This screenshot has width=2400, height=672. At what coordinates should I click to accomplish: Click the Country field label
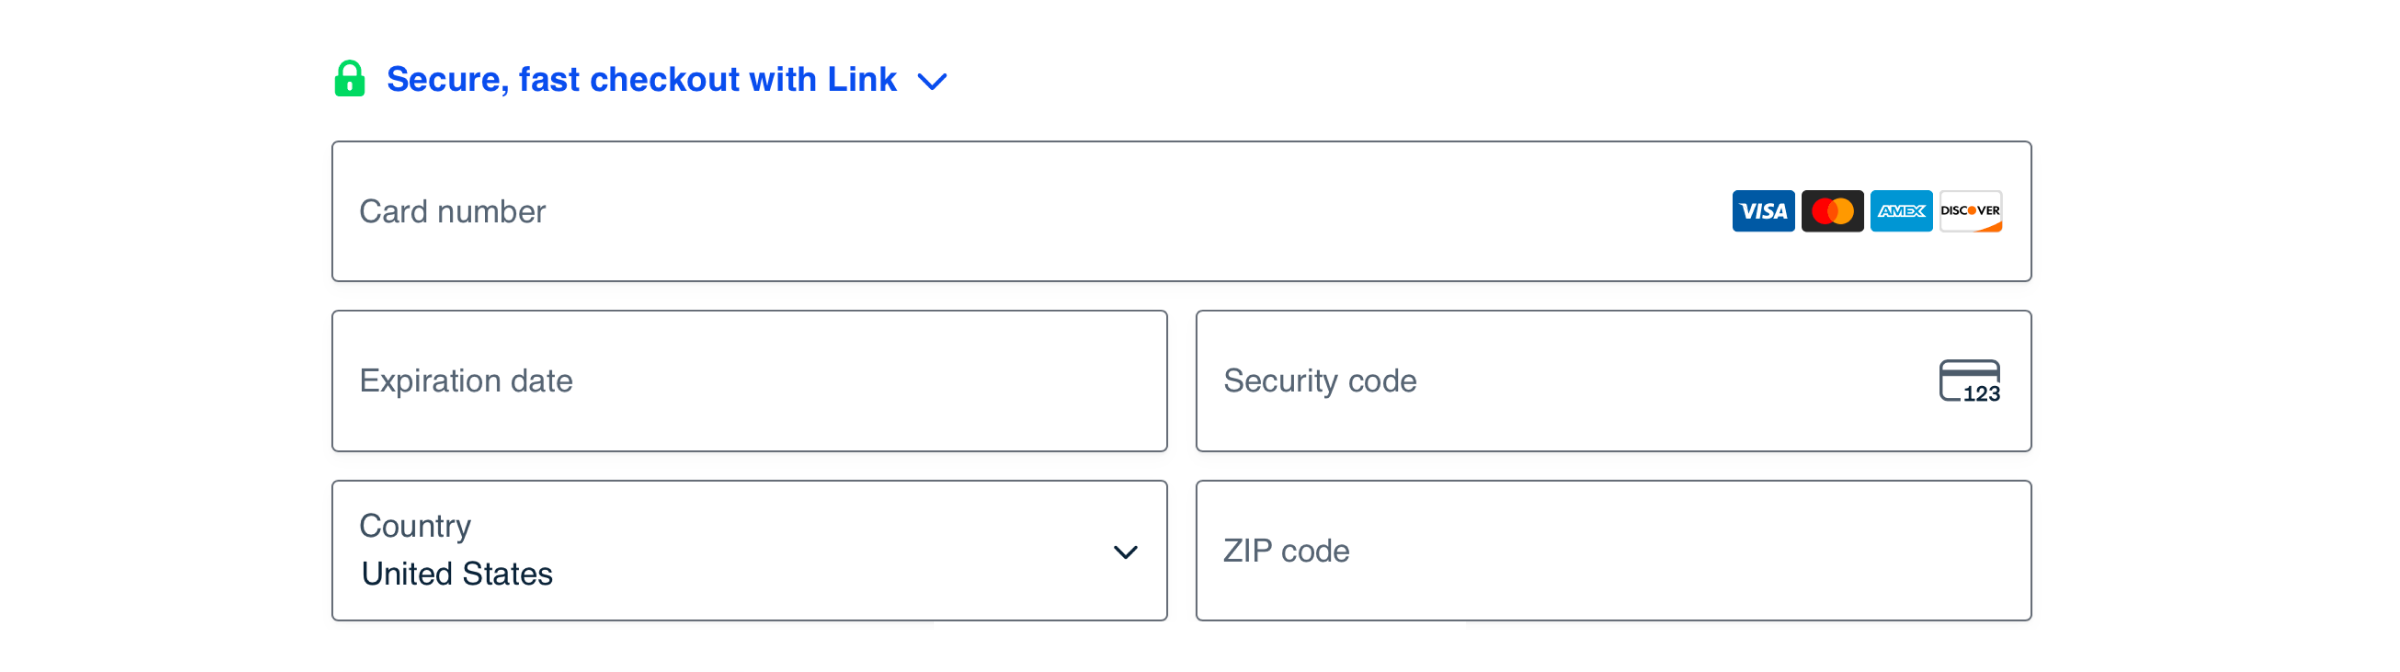pos(416,525)
